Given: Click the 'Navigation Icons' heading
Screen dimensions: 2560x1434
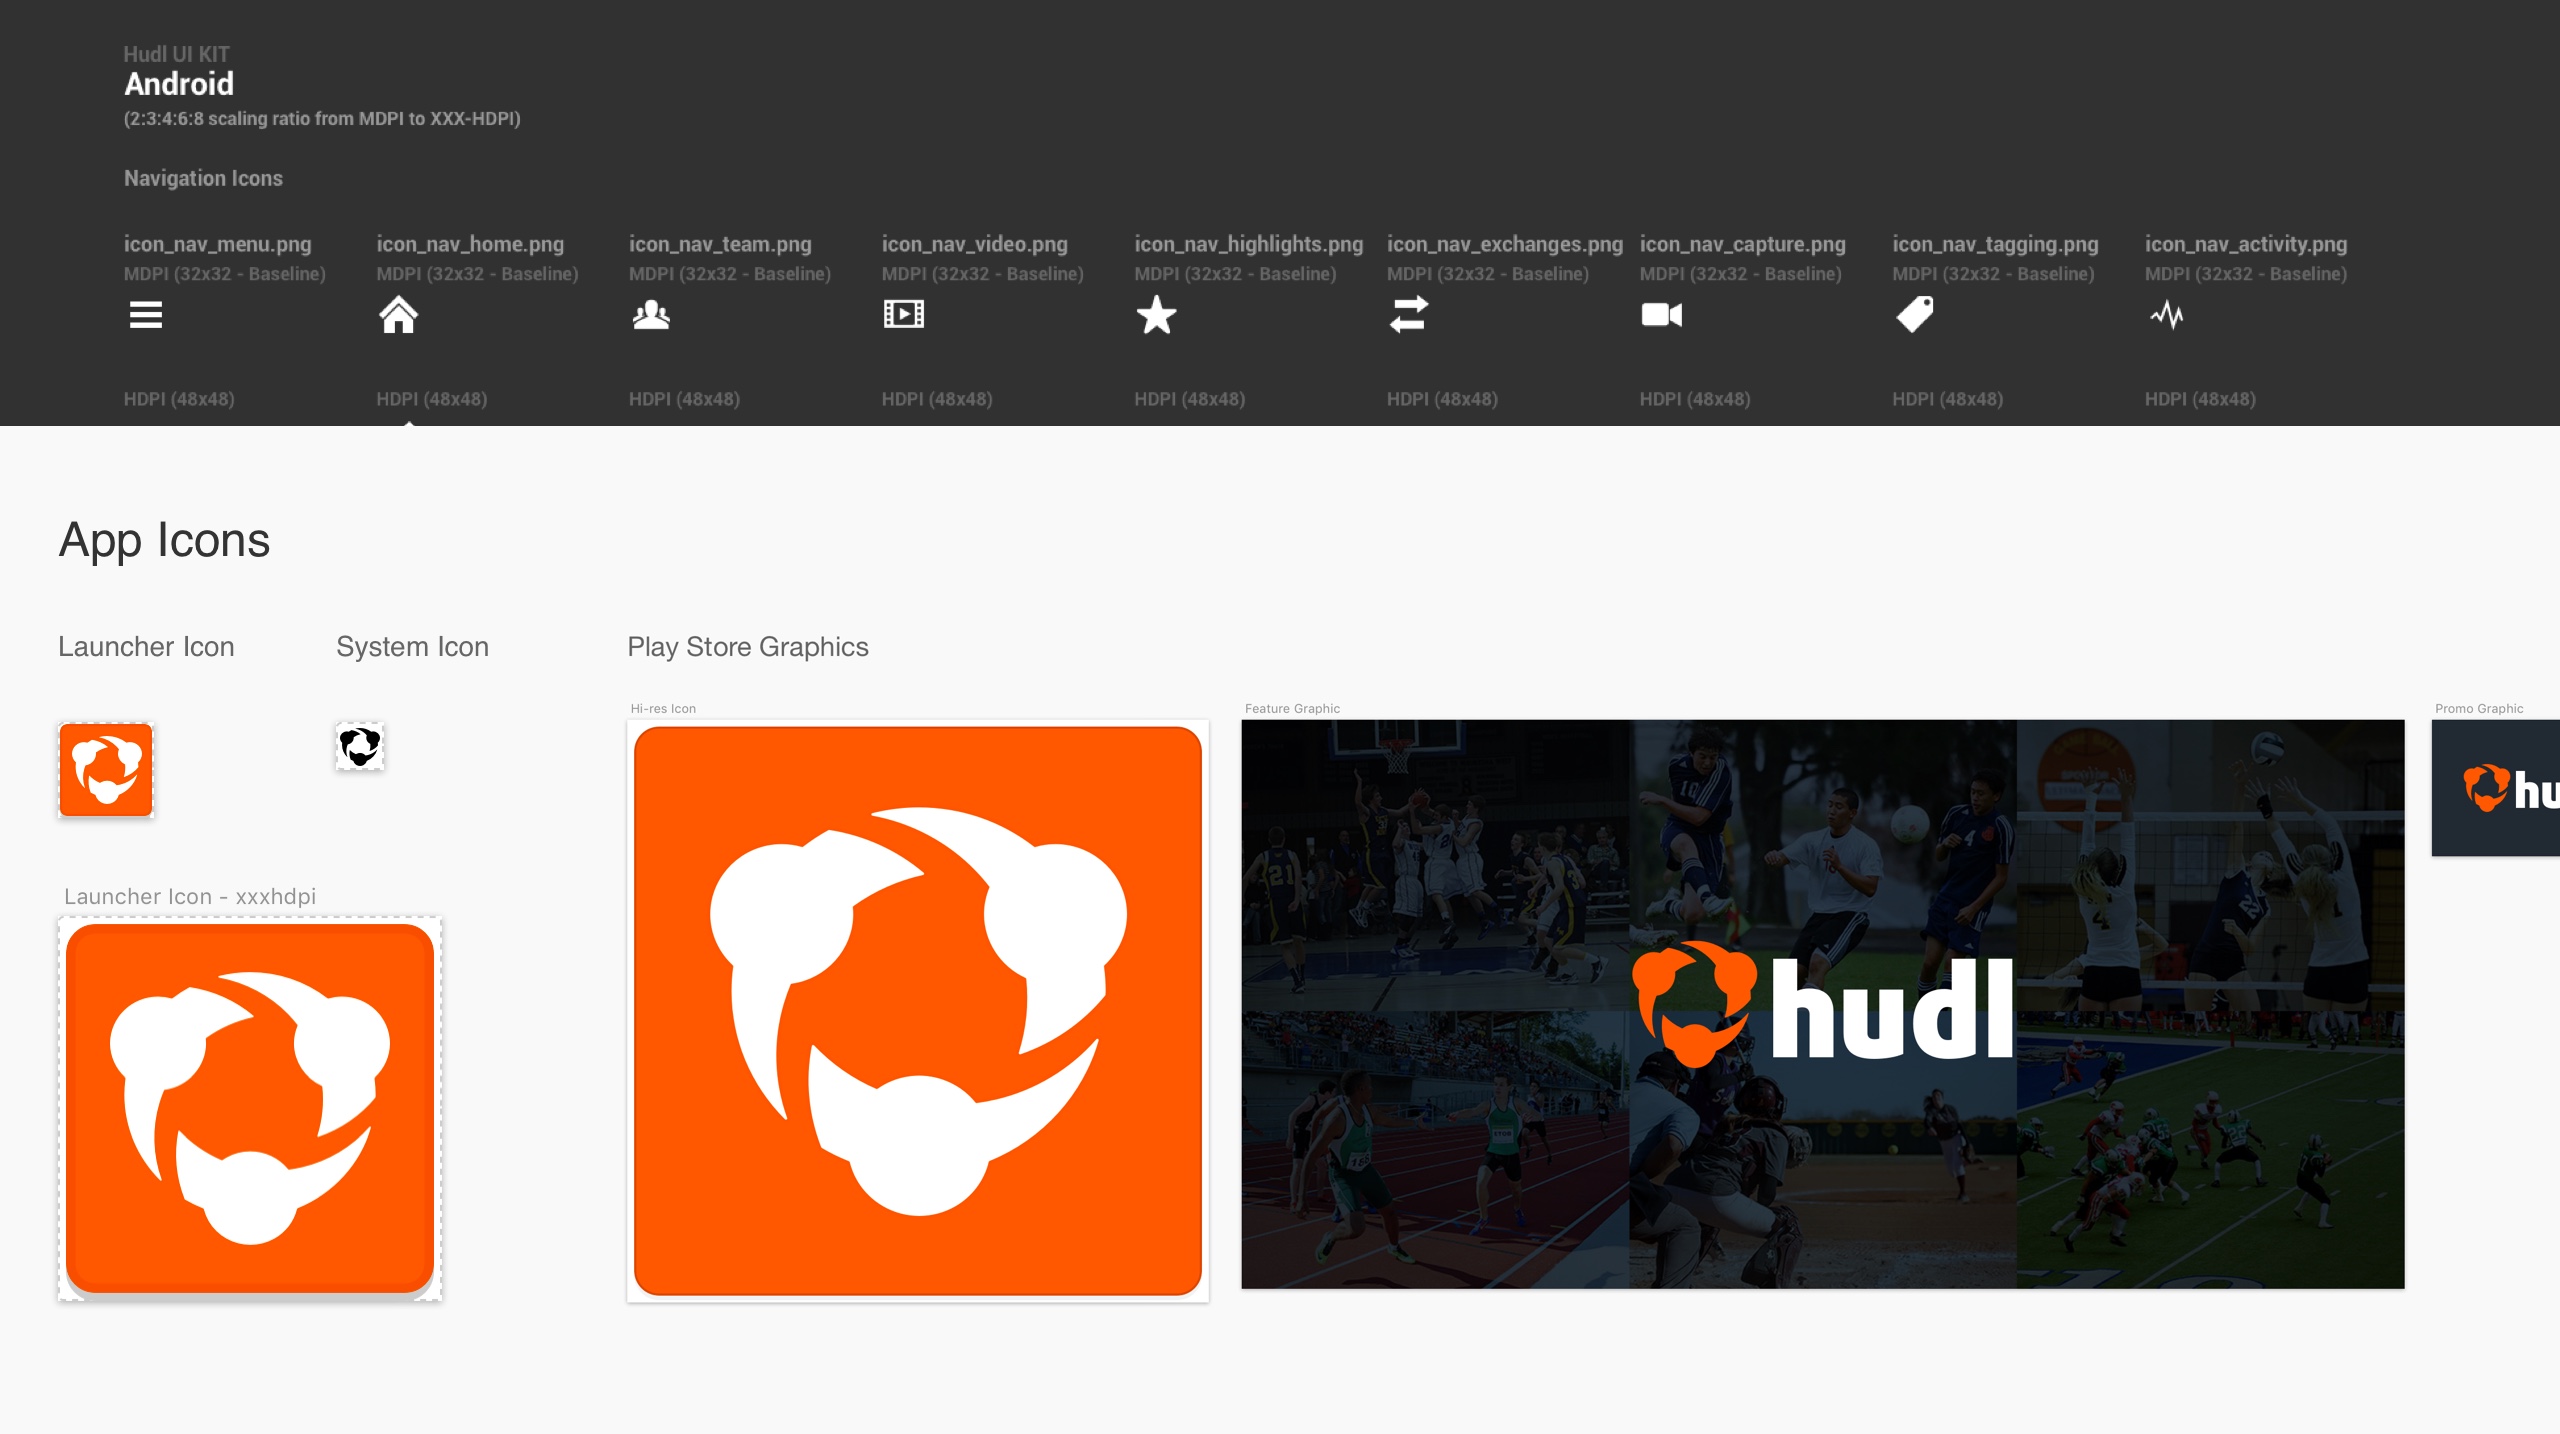Looking at the screenshot, I should pos(203,178).
